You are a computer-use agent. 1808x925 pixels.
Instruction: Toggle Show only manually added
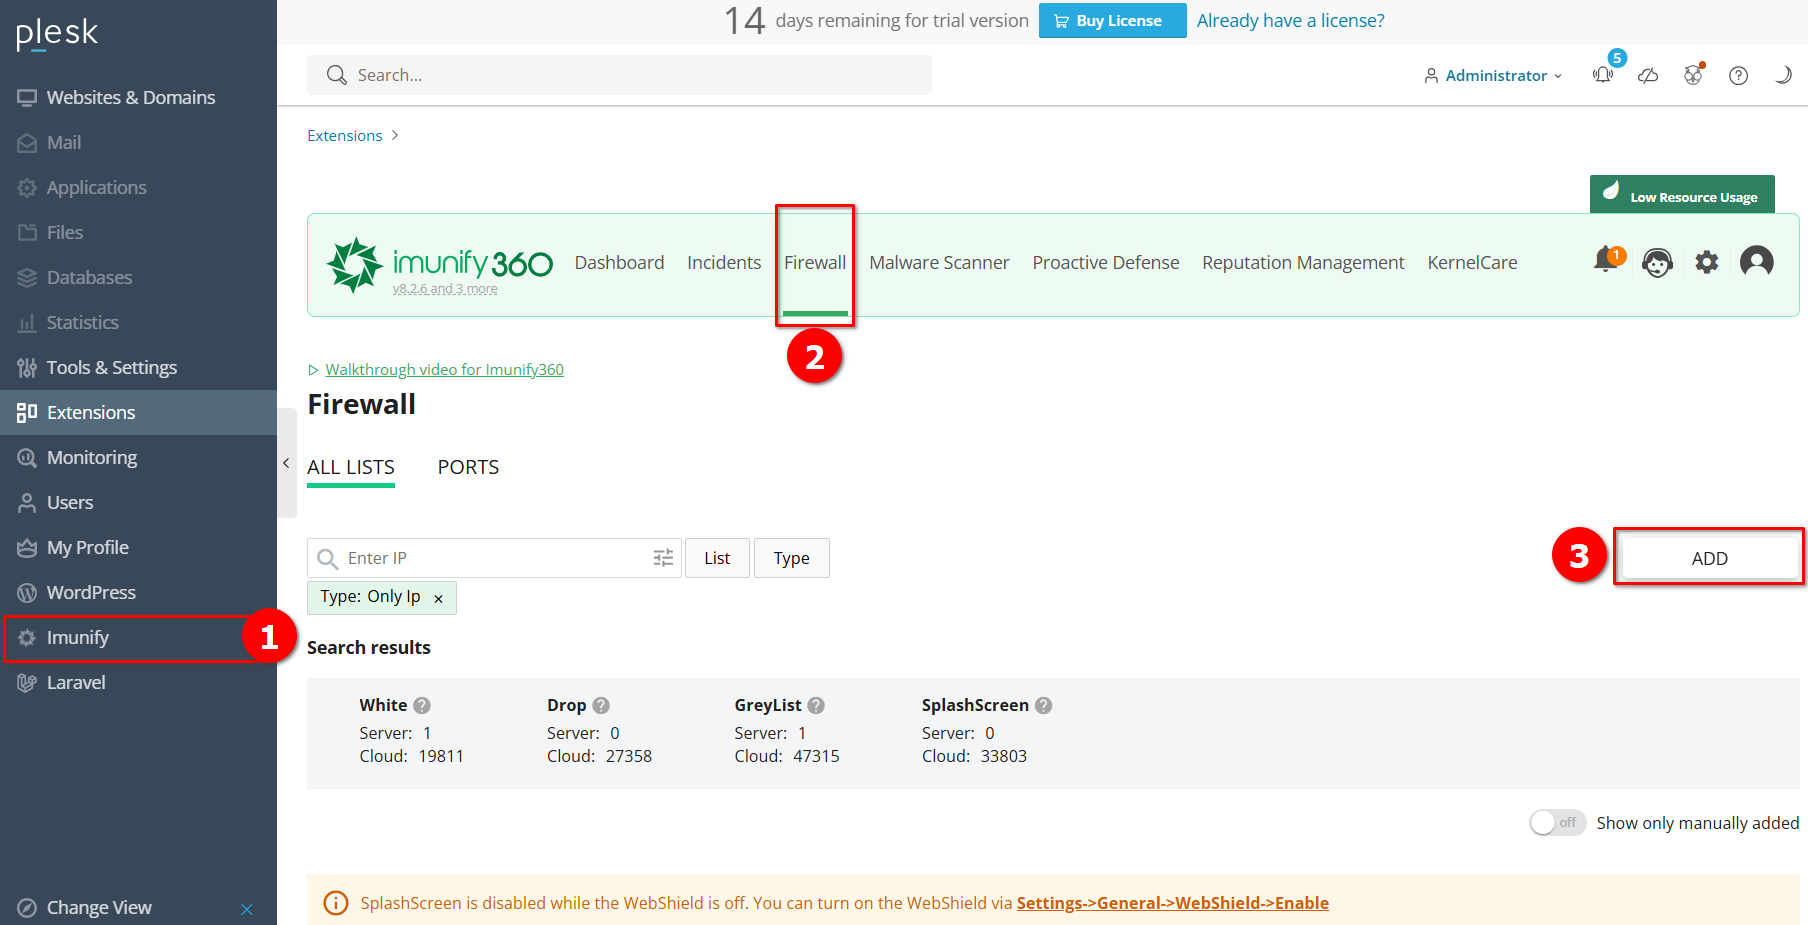coord(1557,823)
